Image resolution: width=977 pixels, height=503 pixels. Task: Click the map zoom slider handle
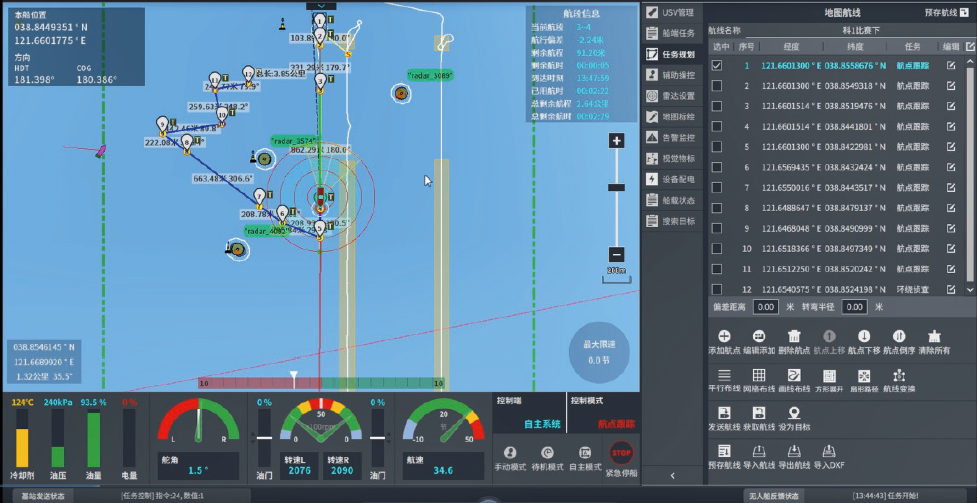(617, 187)
